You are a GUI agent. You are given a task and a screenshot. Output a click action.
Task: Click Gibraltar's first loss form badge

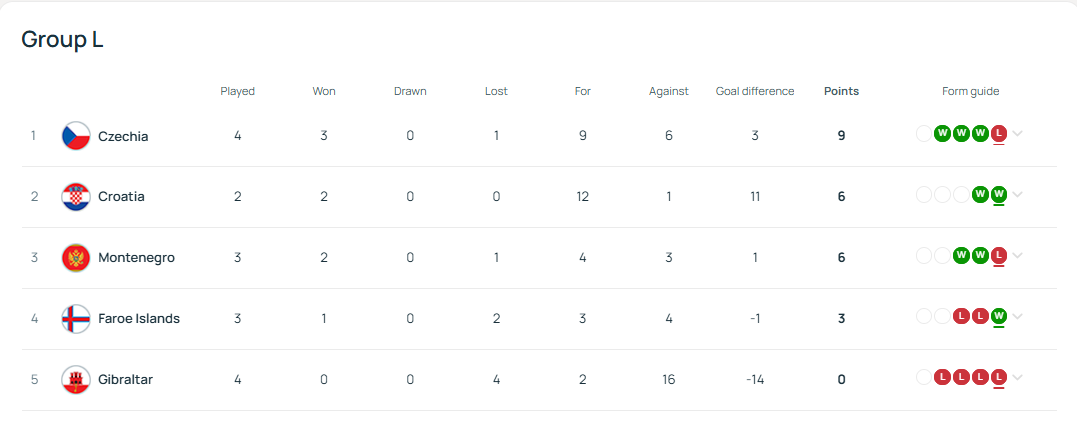(x=942, y=377)
